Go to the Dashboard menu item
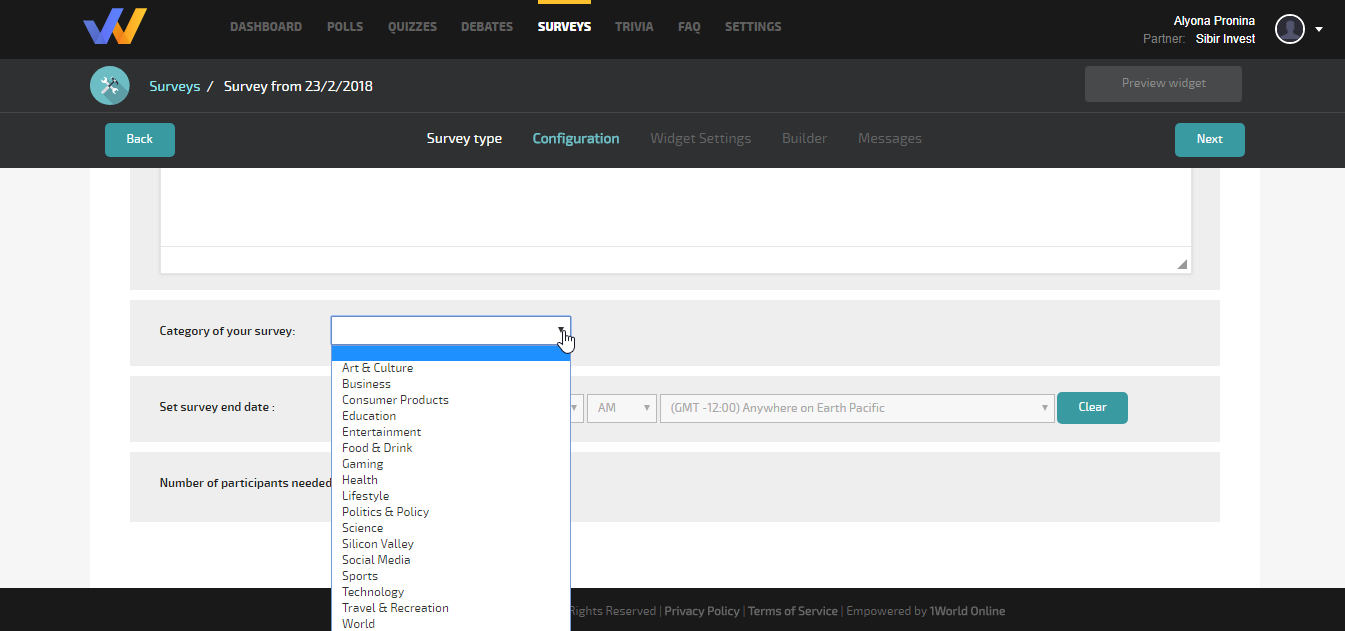1345x631 pixels. (x=266, y=27)
